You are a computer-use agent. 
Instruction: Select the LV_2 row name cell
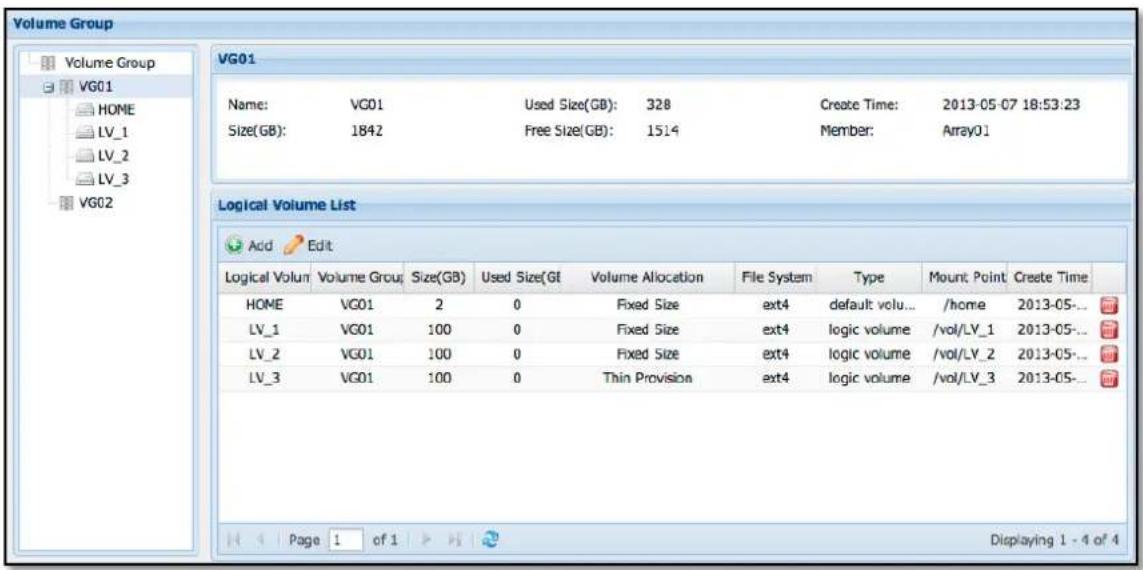pyautogui.click(x=265, y=354)
